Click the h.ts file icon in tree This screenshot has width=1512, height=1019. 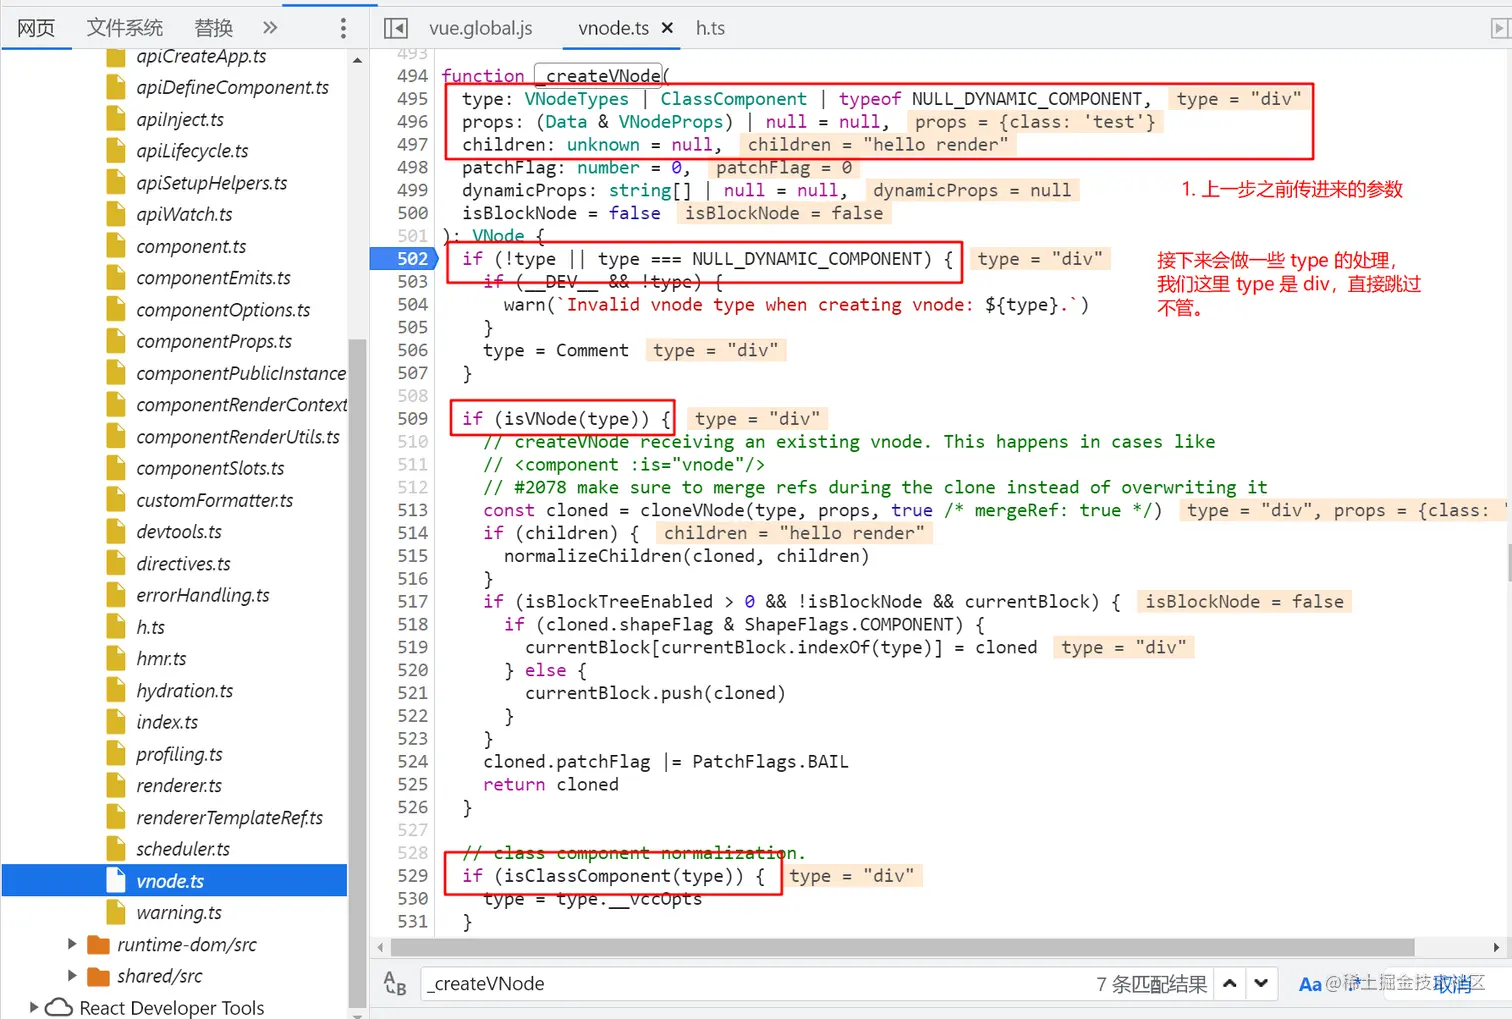116,627
